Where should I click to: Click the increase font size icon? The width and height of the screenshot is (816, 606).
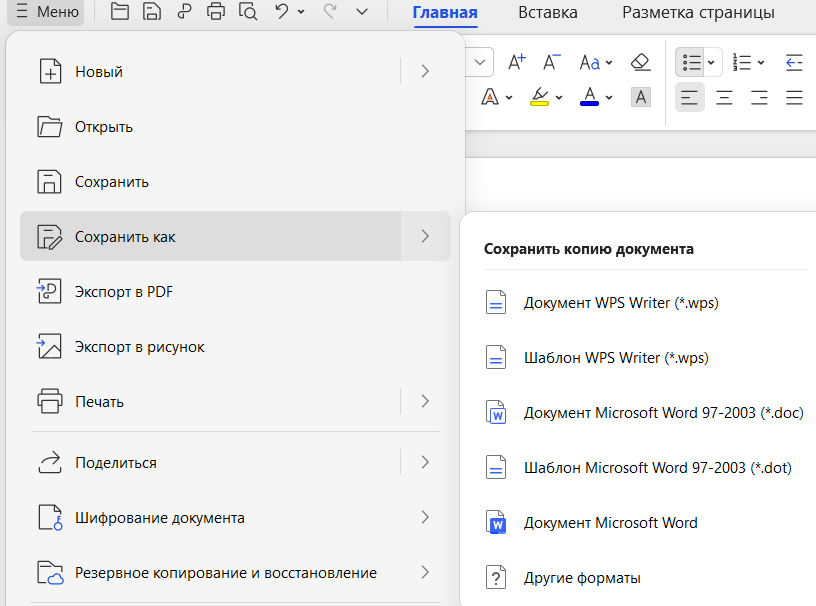point(516,62)
